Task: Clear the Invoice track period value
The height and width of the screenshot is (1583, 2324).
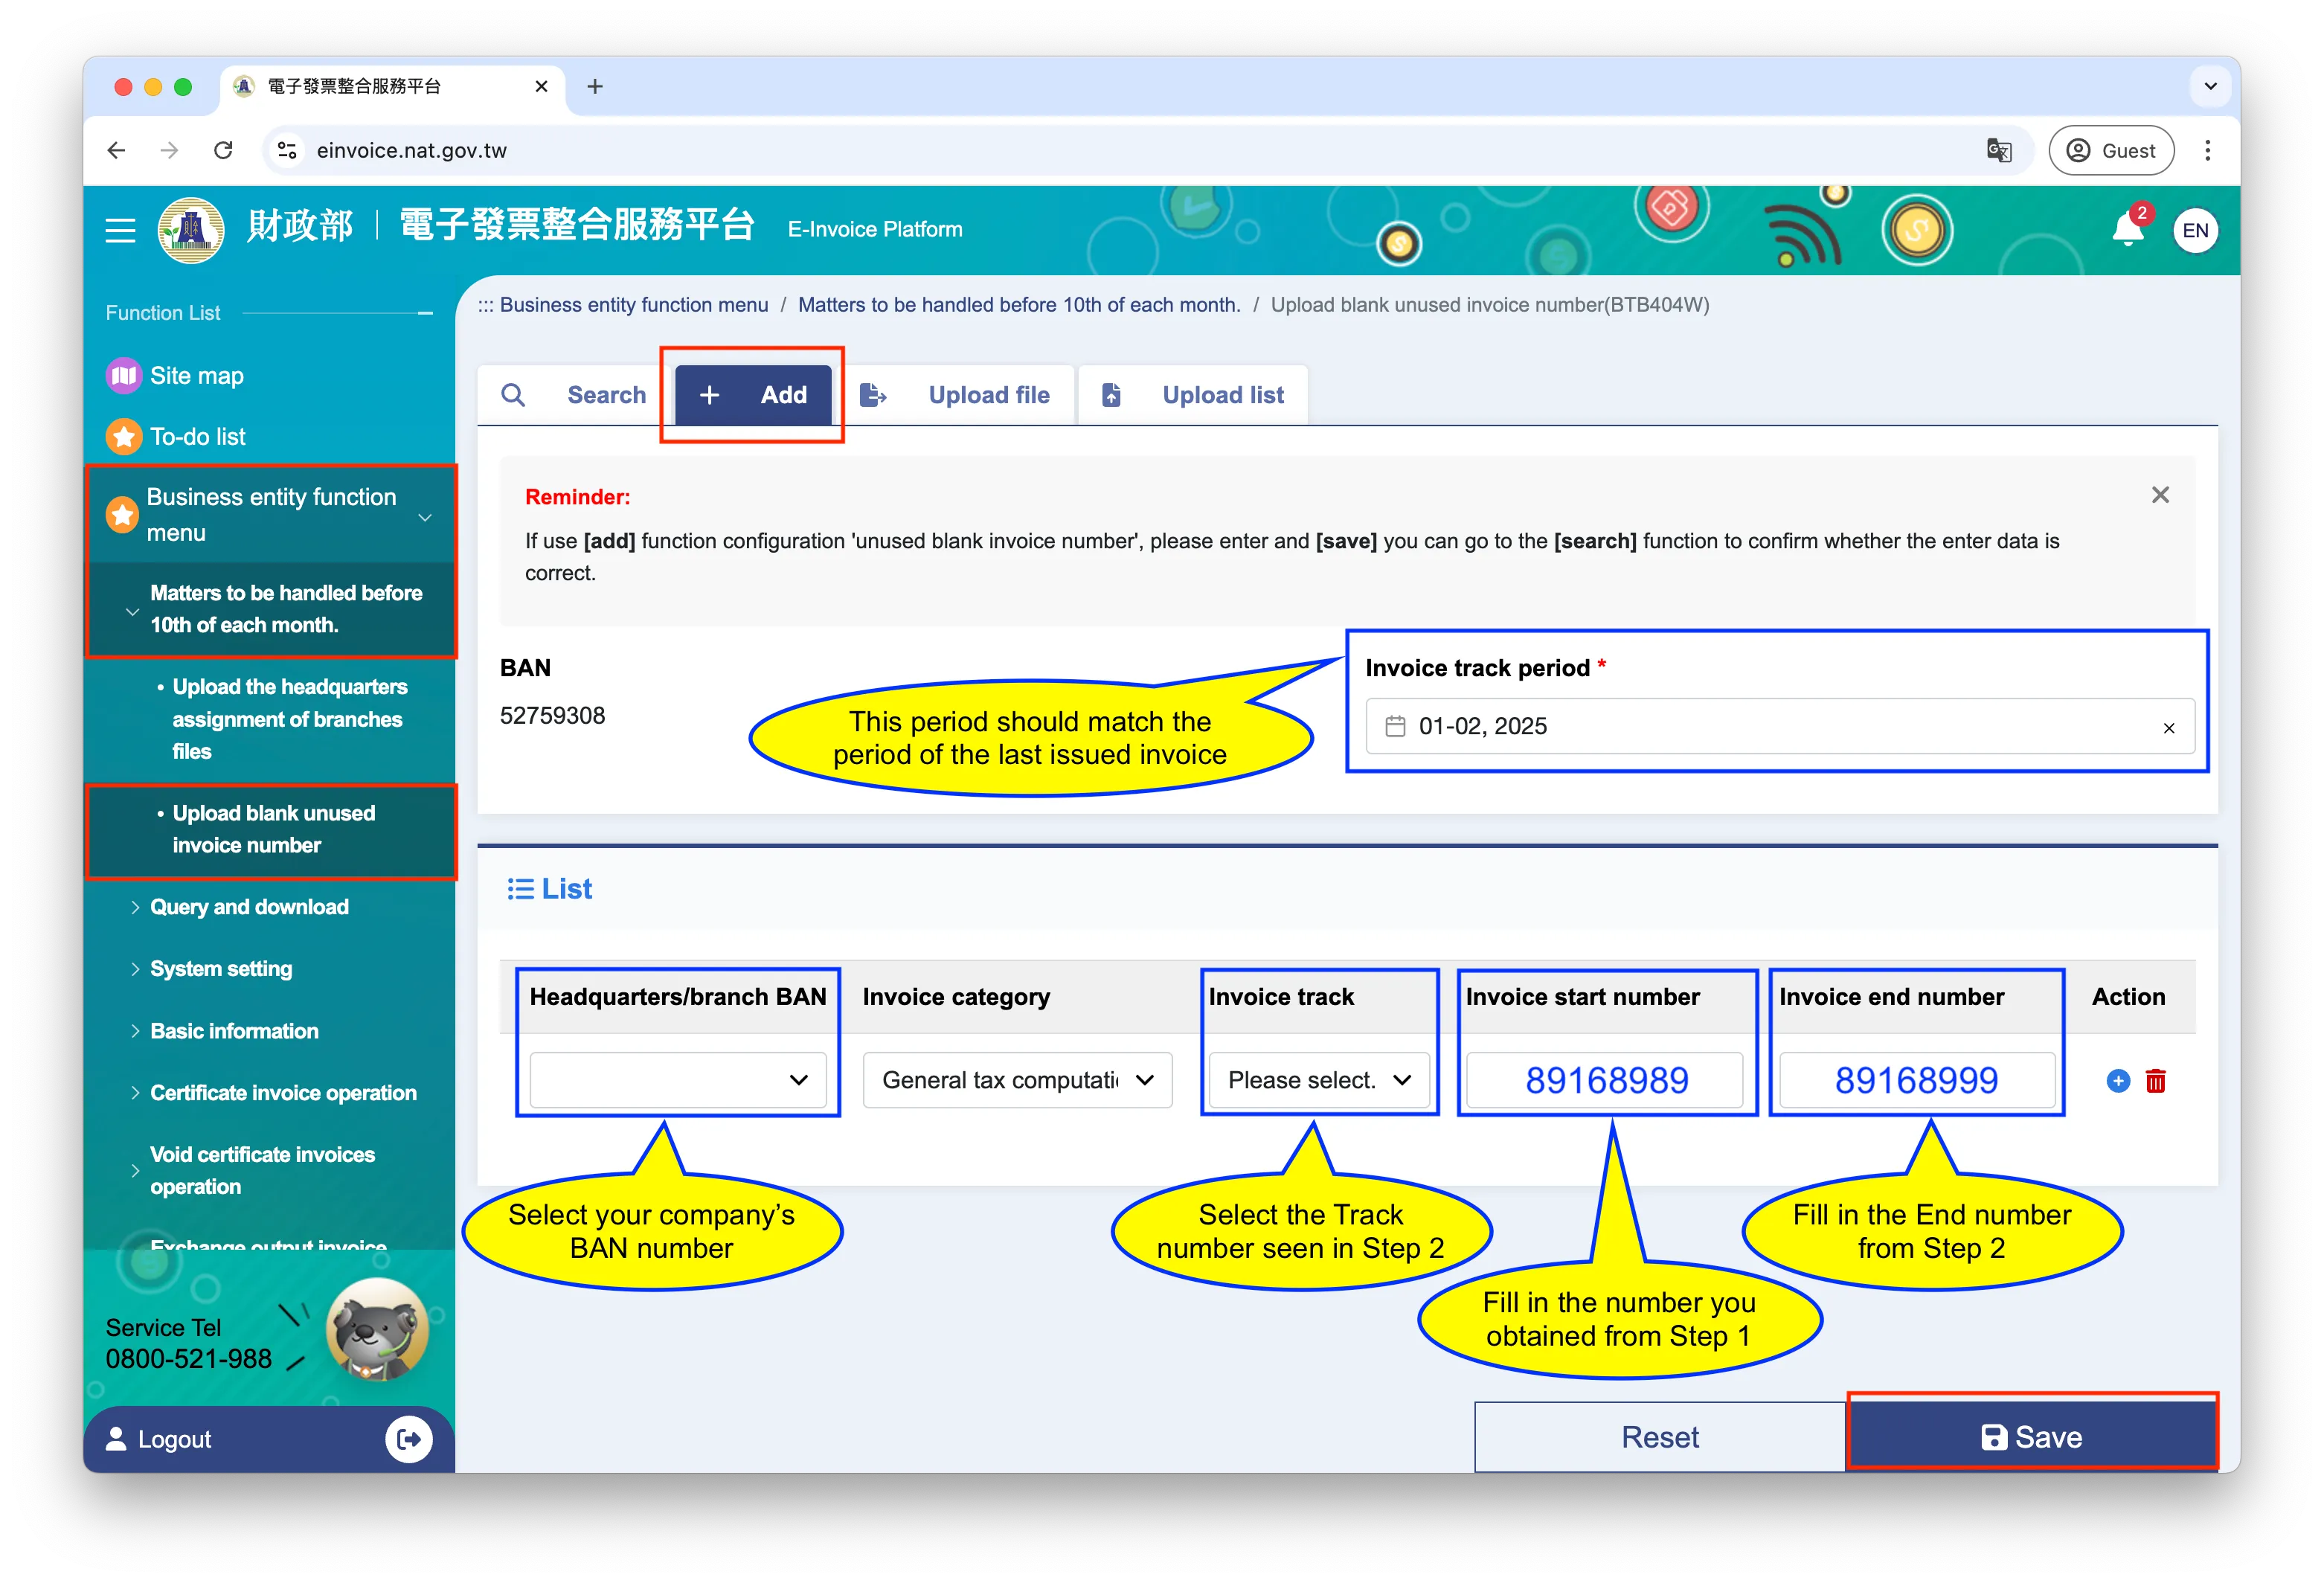Action: coord(2168,728)
